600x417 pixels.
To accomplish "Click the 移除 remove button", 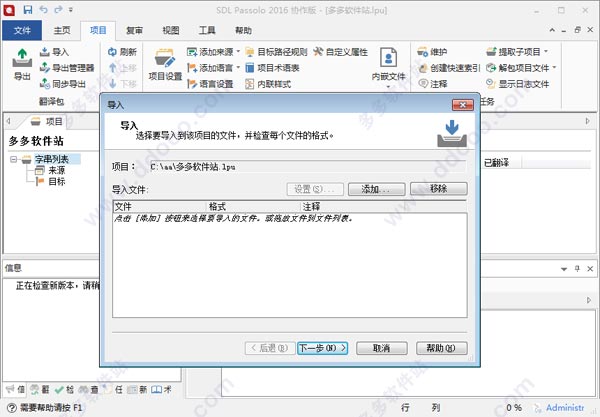I will (x=439, y=189).
